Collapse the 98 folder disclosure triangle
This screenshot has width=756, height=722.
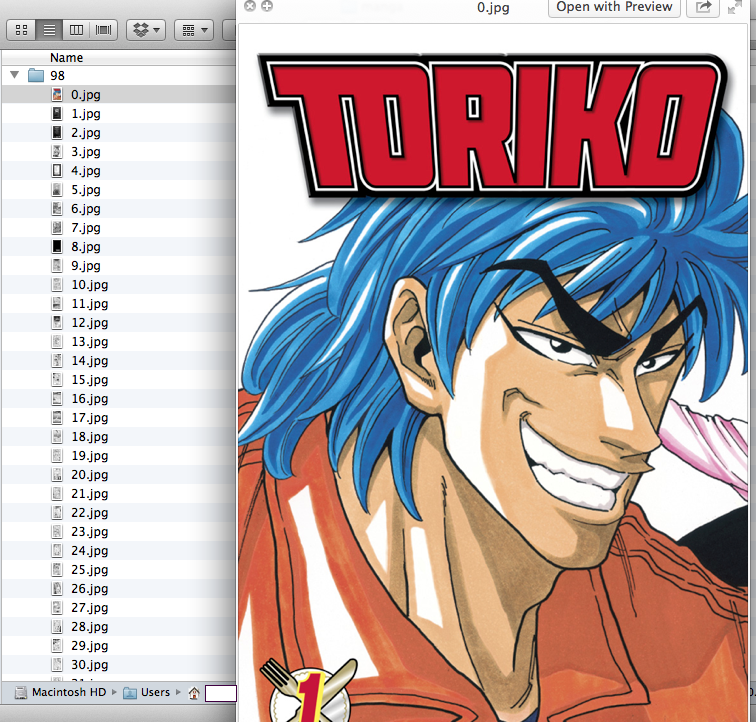click(x=14, y=75)
